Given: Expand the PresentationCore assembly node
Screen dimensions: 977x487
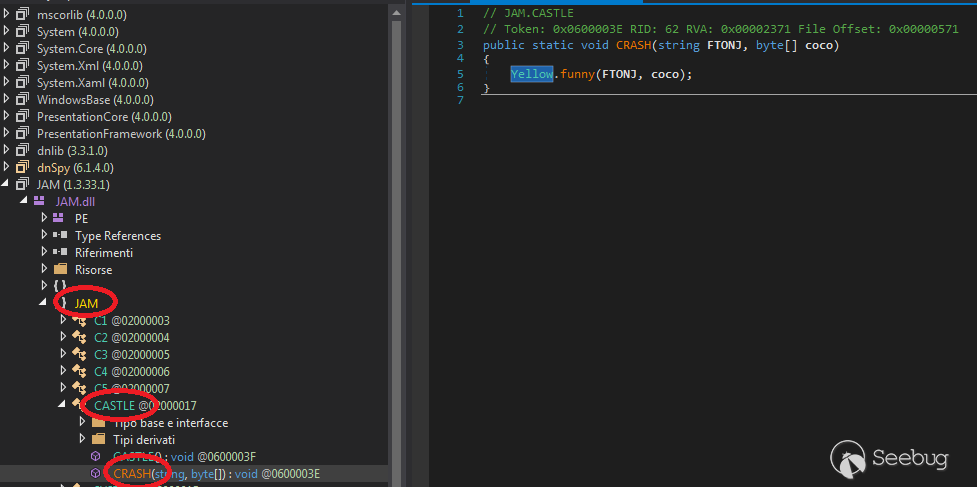Looking at the screenshot, I should 6,116.
